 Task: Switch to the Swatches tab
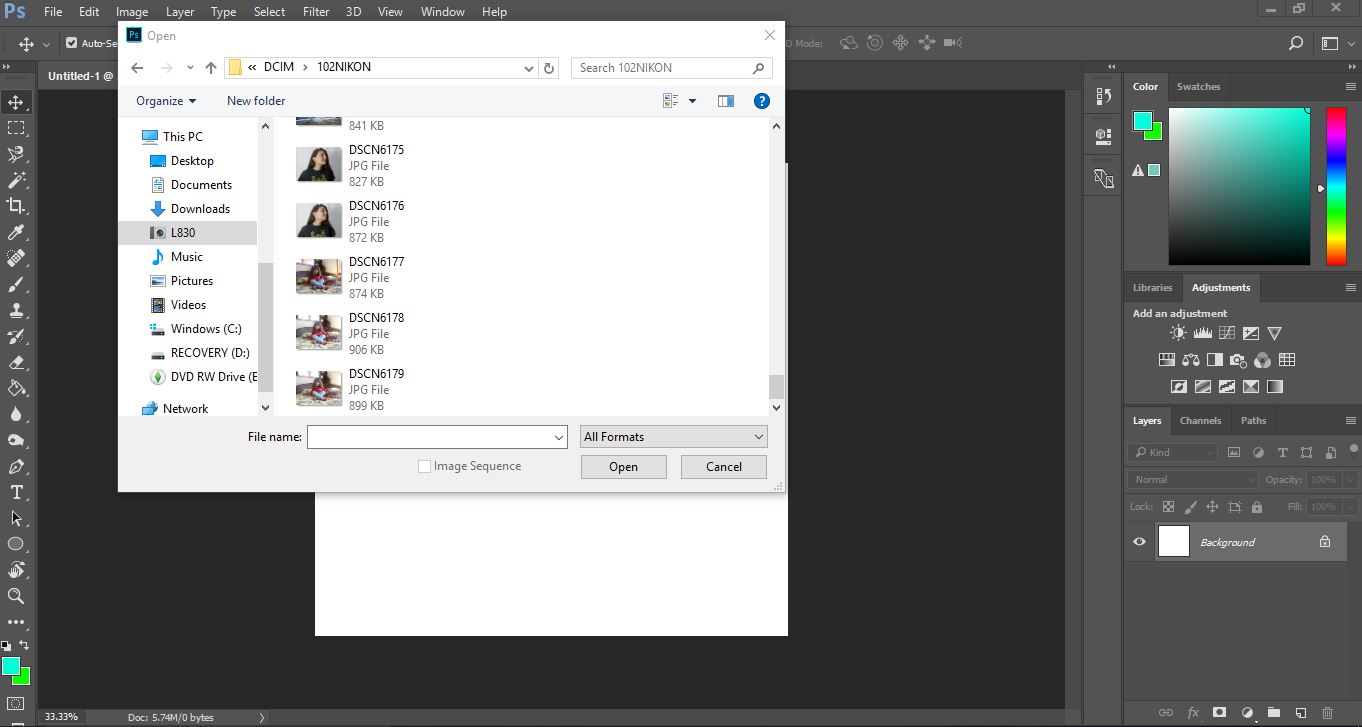tap(1198, 87)
